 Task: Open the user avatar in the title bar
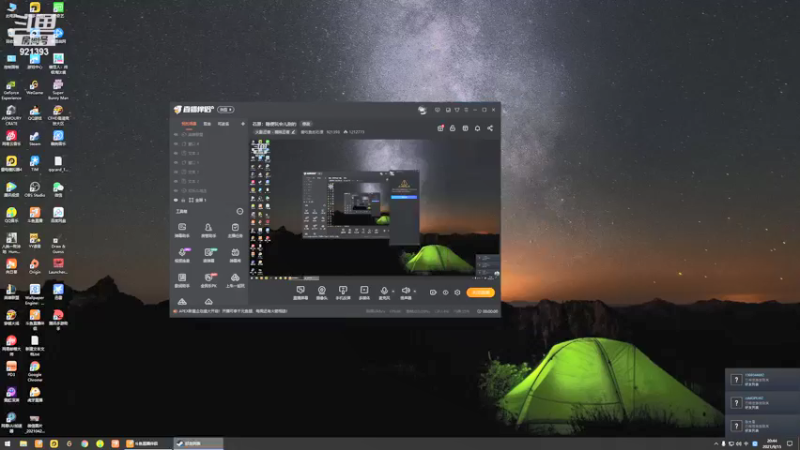pyautogui.click(x=422, y=110)
